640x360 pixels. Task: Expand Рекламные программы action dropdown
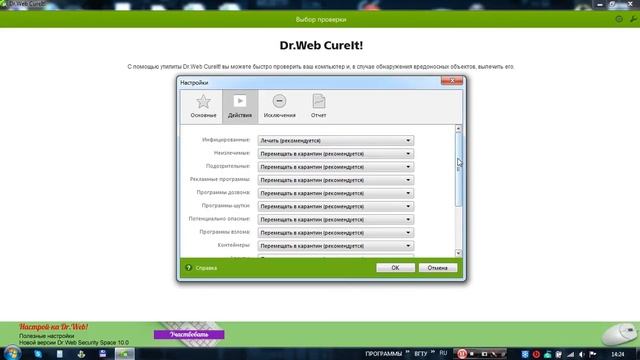click(x=336, y=180)
